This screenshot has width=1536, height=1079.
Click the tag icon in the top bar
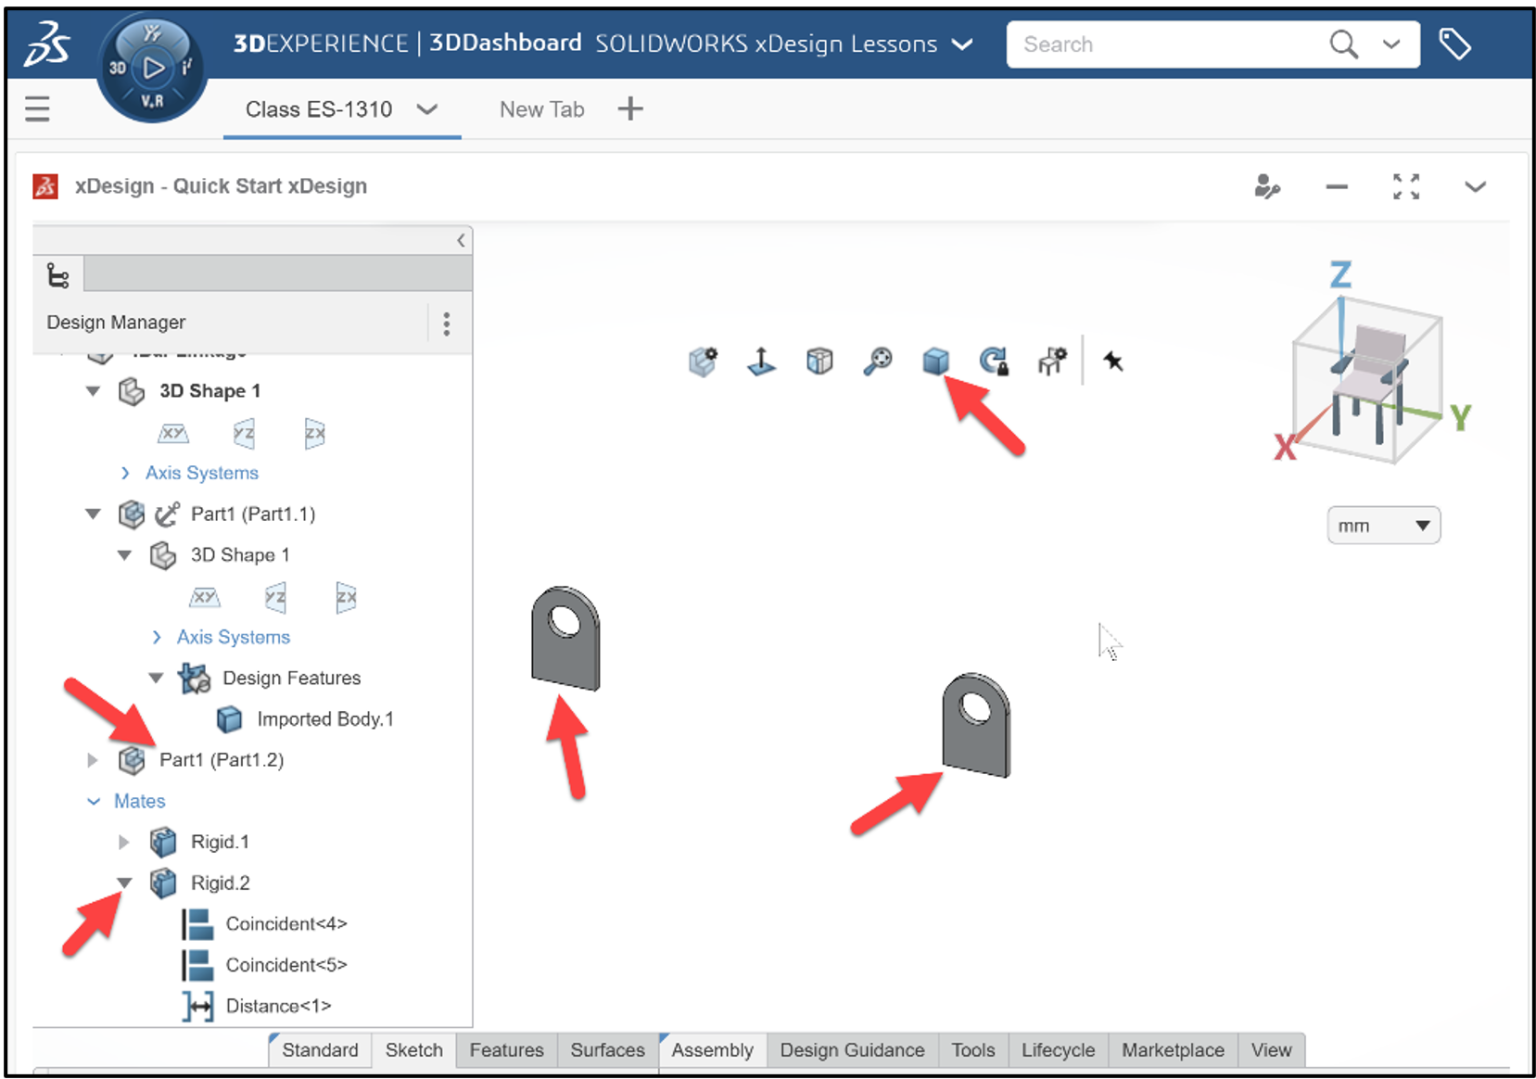pyautogui.click(x=1456, y=43)
